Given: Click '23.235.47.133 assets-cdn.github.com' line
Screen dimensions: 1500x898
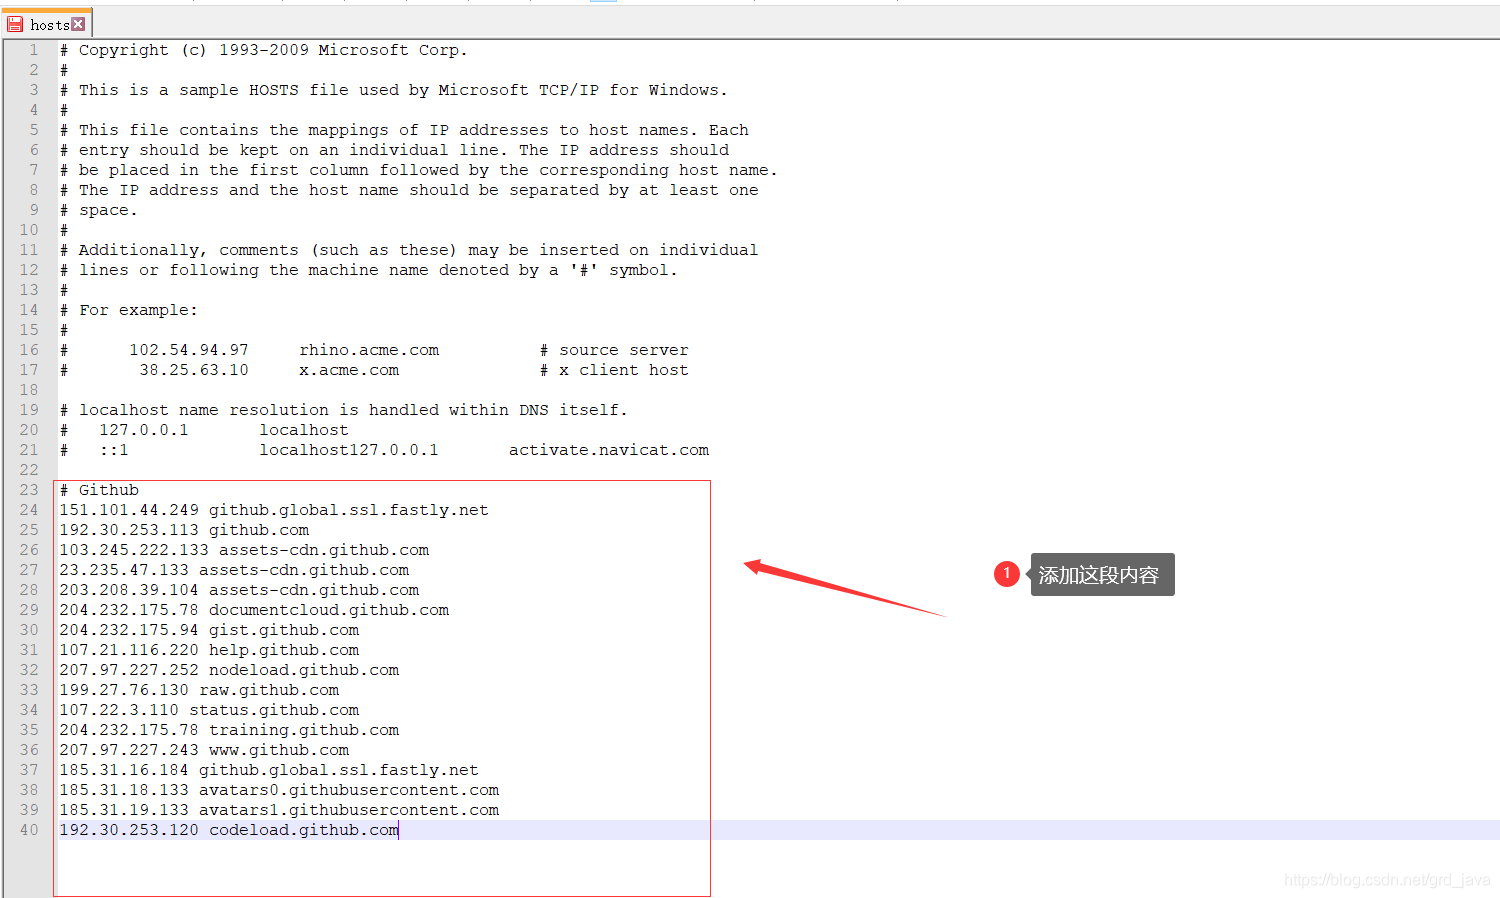Looking at the screenshot, I should [x=234, y=570].
